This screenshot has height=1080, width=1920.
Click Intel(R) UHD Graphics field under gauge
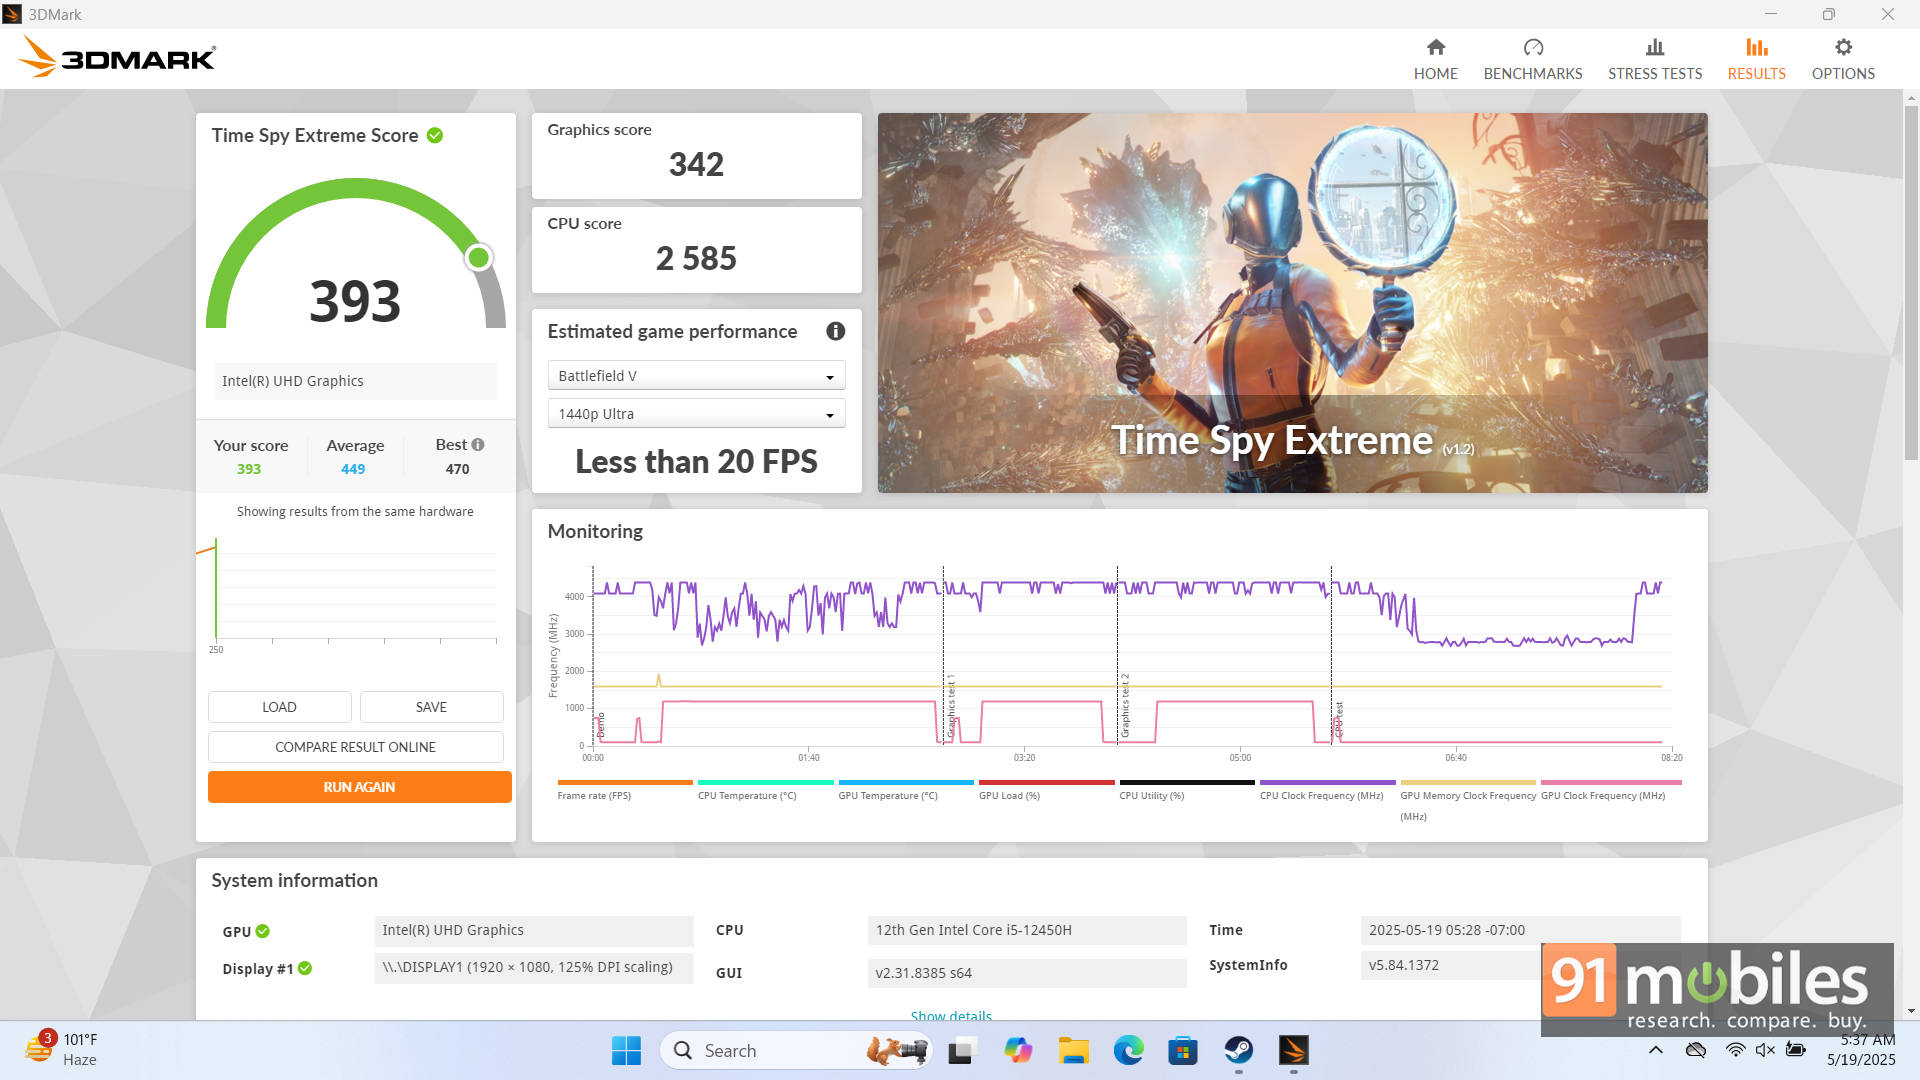(x=355, y=381)
